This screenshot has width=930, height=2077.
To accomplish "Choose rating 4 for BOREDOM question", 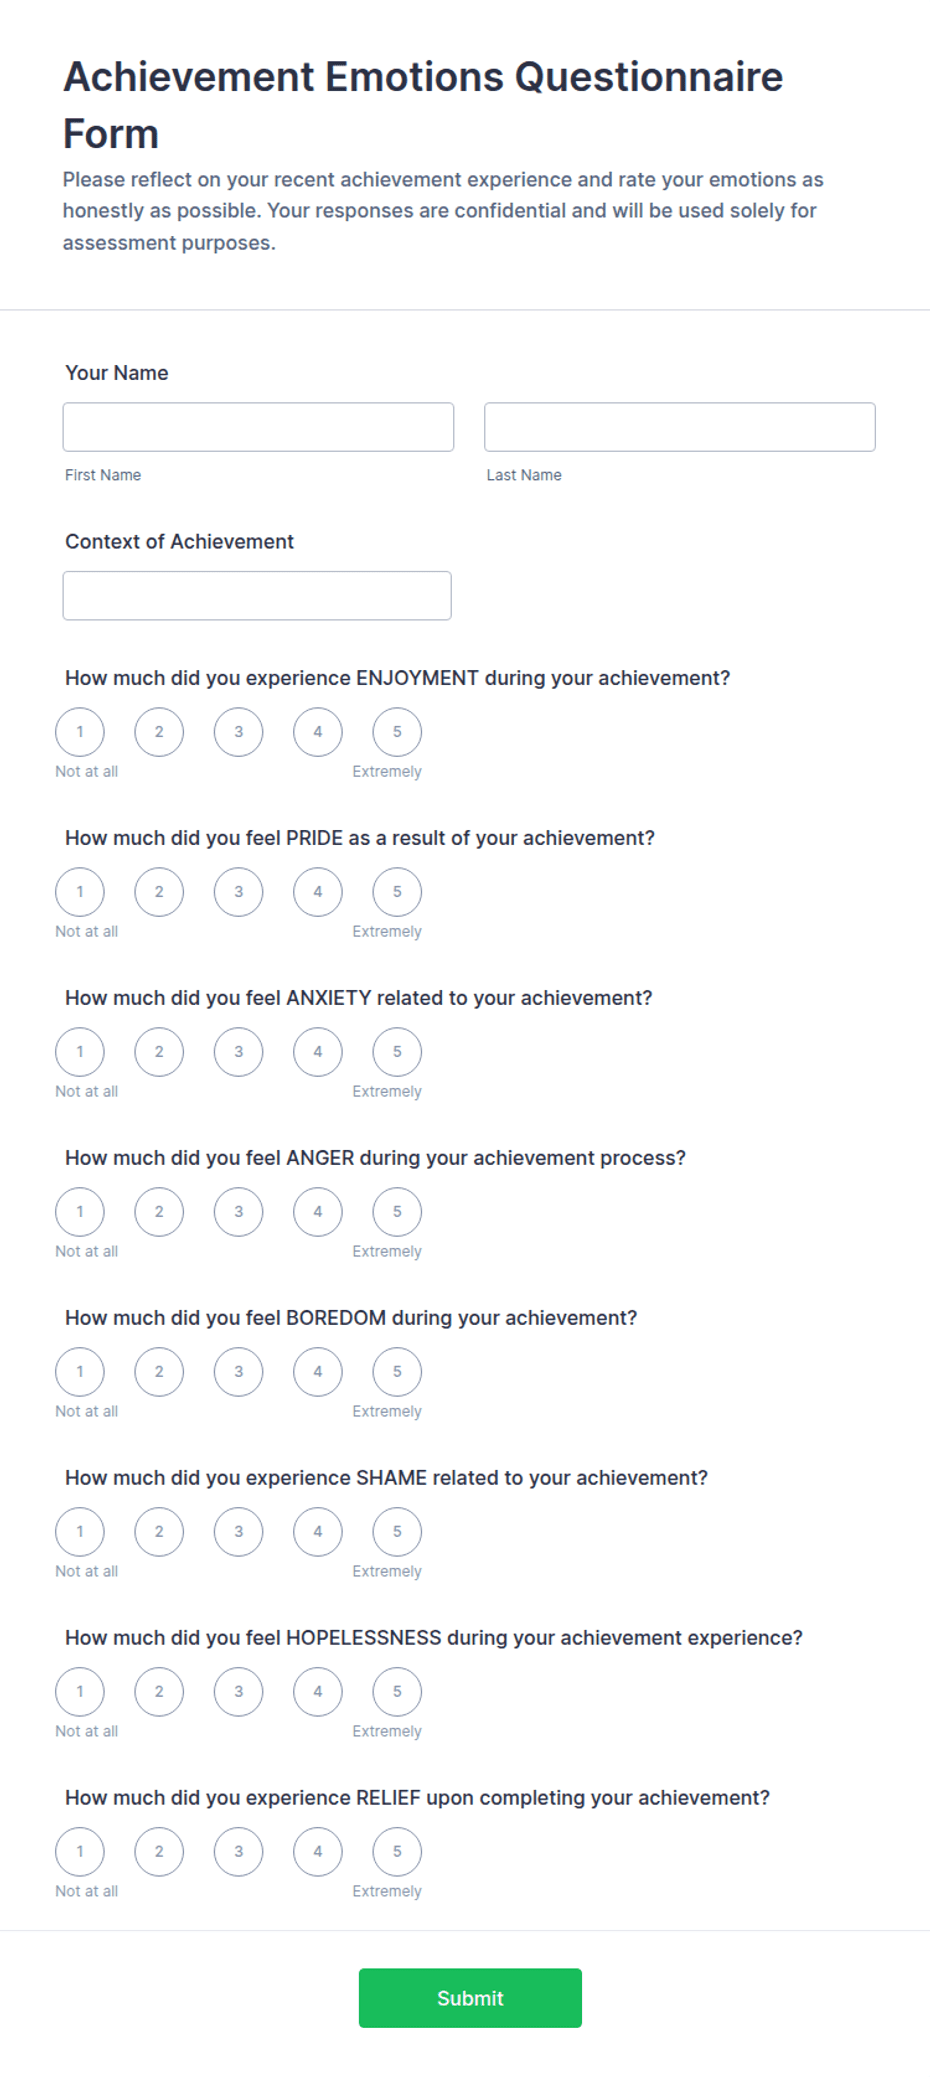I will pyautogui.click(x=318, y=1372).
